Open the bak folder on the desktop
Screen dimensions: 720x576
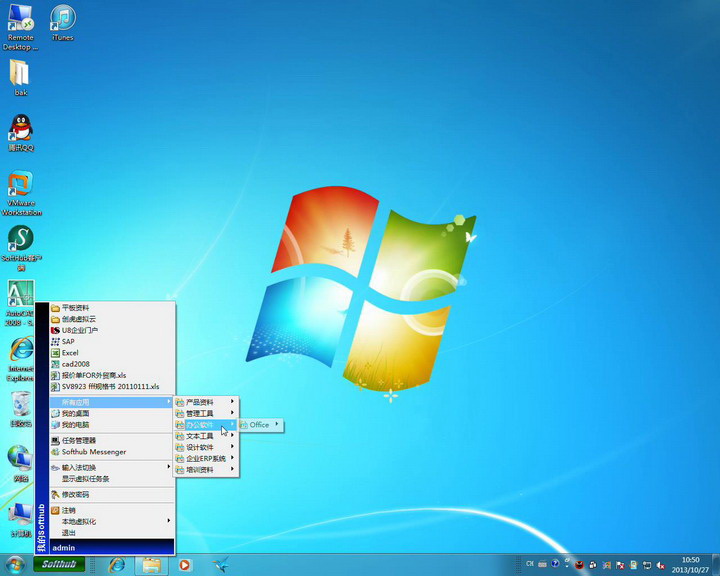coord(20,75)
